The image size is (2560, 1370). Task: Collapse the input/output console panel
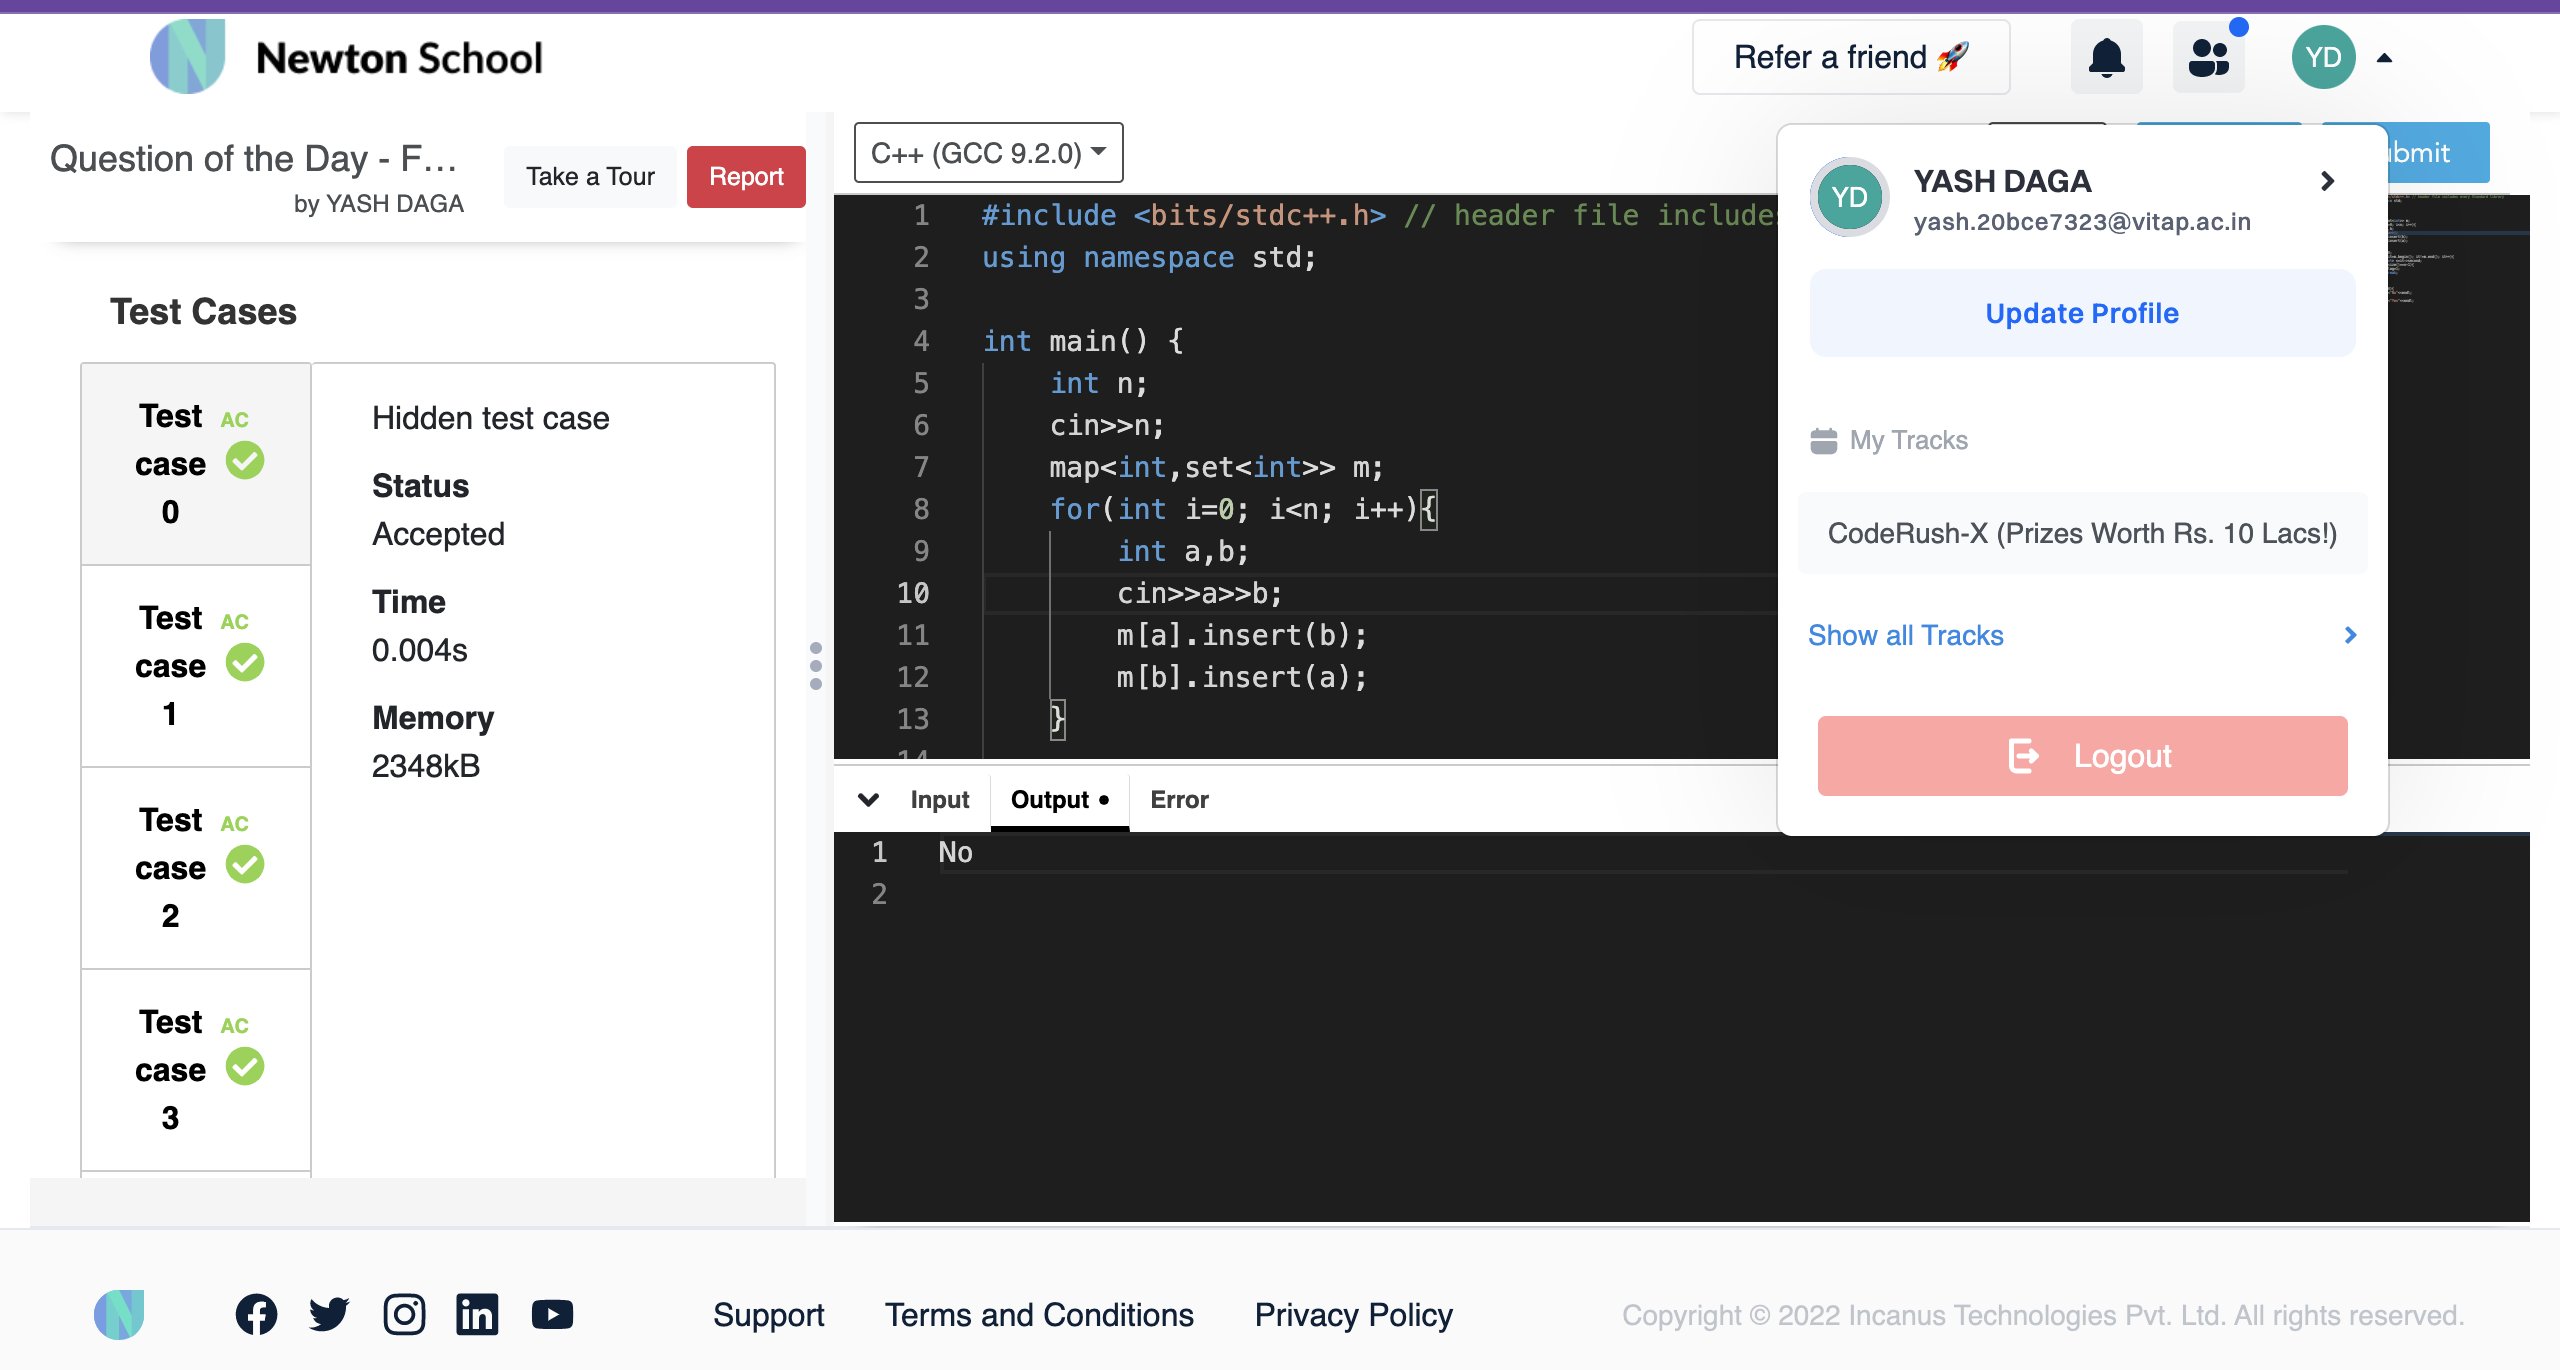869,799
